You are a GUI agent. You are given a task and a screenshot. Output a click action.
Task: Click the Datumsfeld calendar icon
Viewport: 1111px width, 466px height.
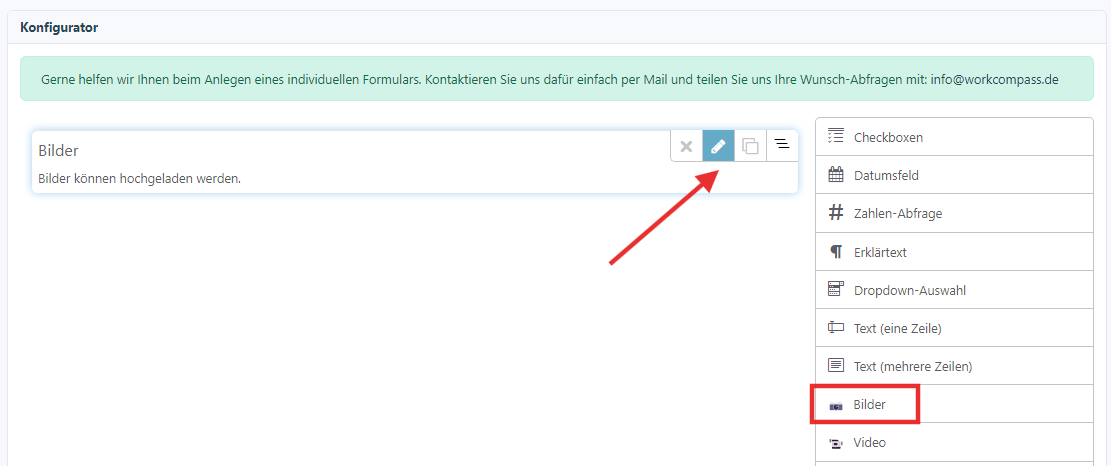point(836,175)
